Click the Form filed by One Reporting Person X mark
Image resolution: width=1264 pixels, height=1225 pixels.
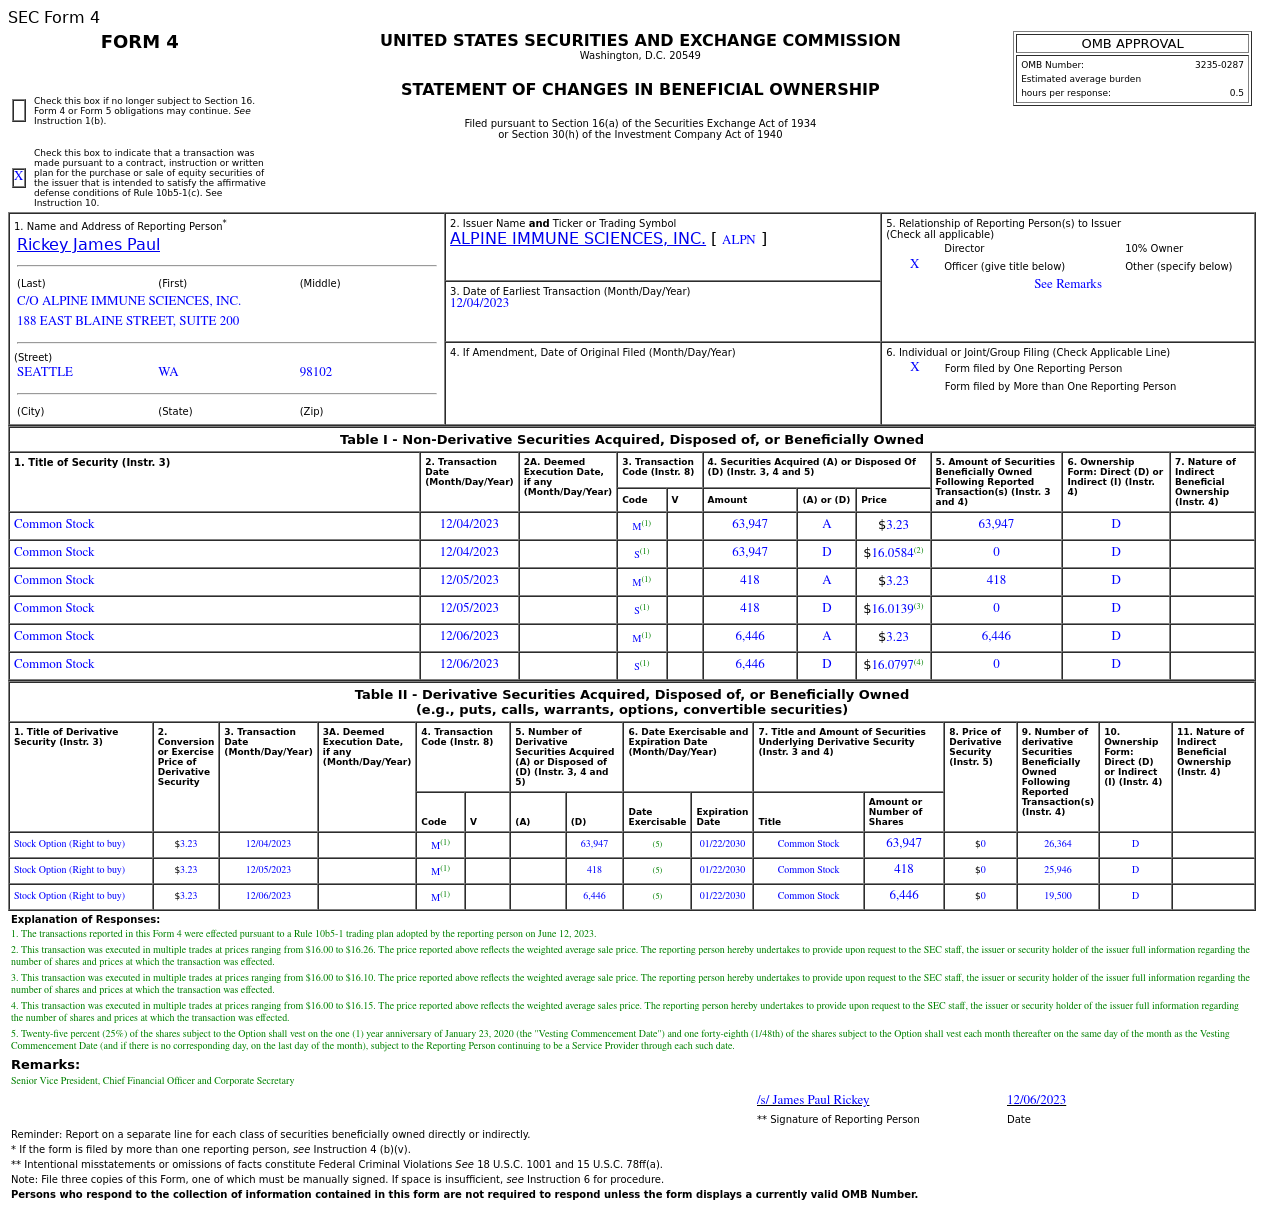[914, 368]
